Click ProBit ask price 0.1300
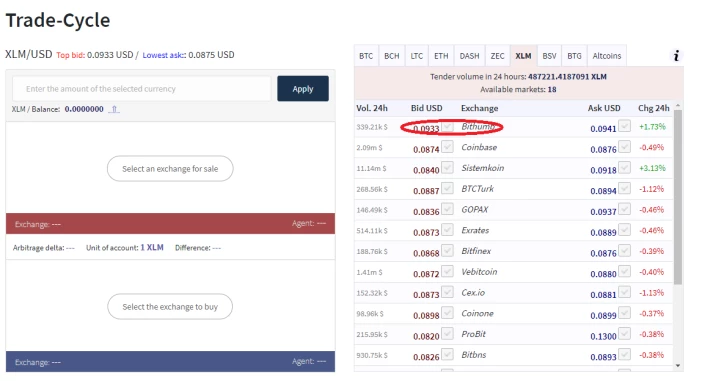The width and height of the screenshot is (710, 381). coord(603,336)
